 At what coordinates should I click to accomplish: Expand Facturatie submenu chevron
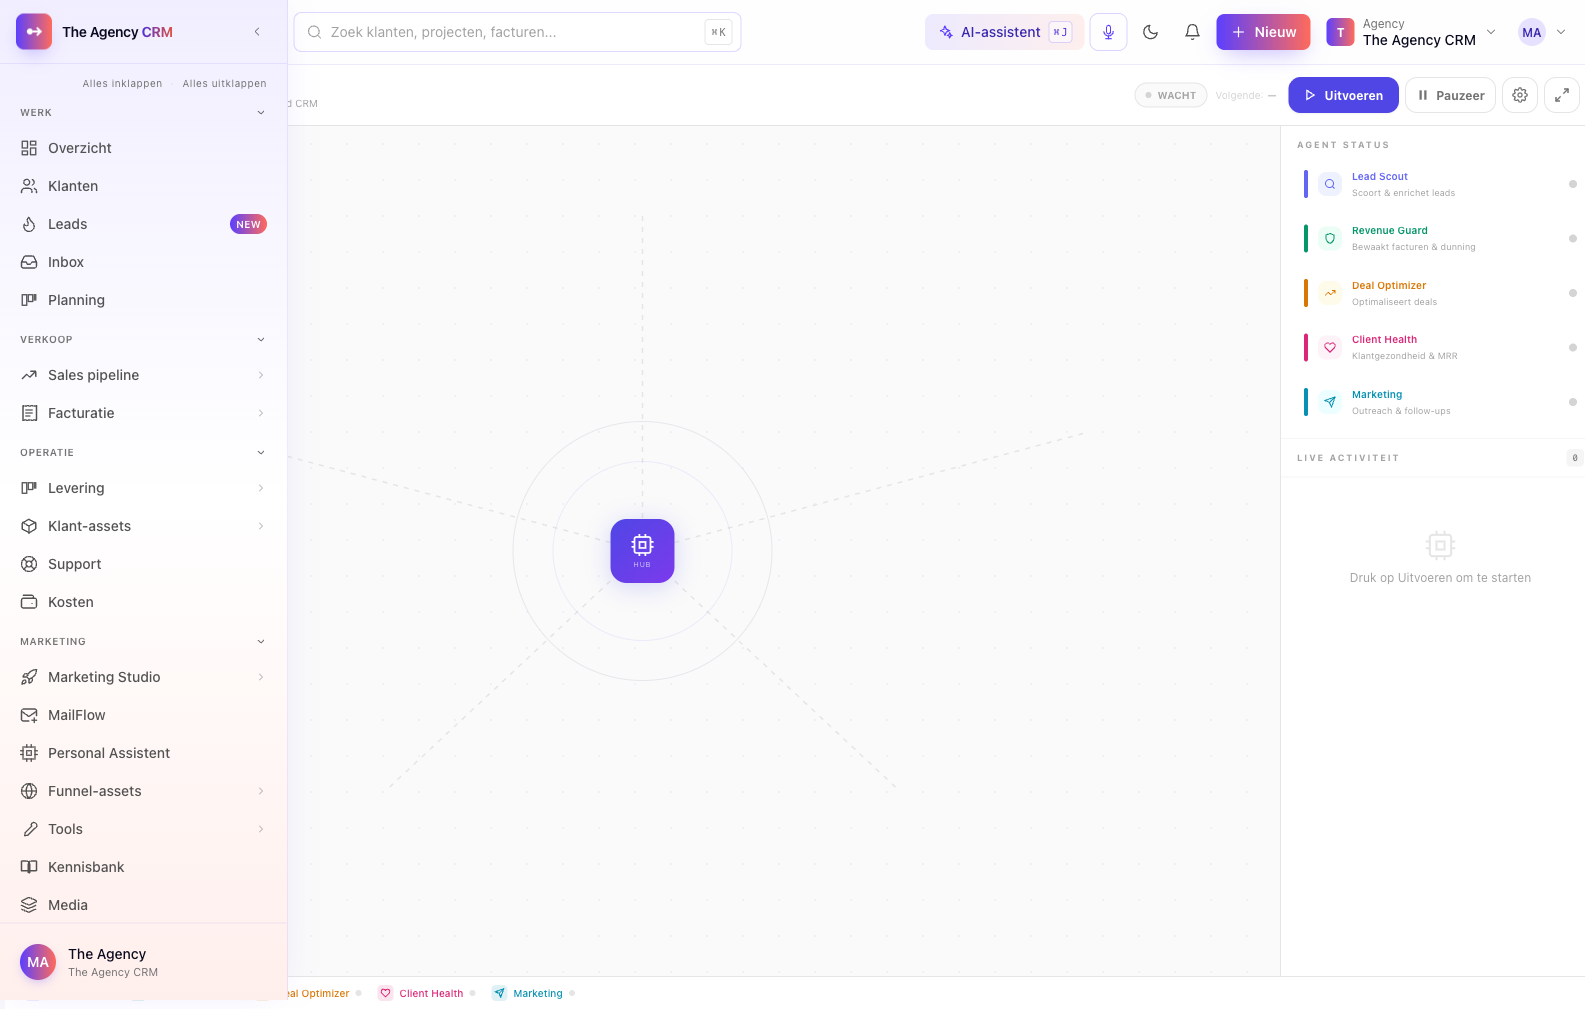[x=261, y=413]
